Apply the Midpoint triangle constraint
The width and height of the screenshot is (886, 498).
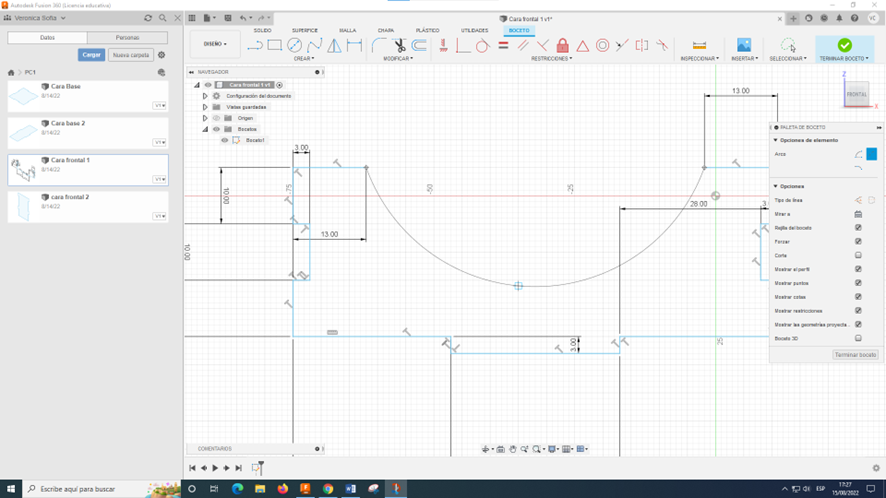pyautogui.click(x=583, y=45)
